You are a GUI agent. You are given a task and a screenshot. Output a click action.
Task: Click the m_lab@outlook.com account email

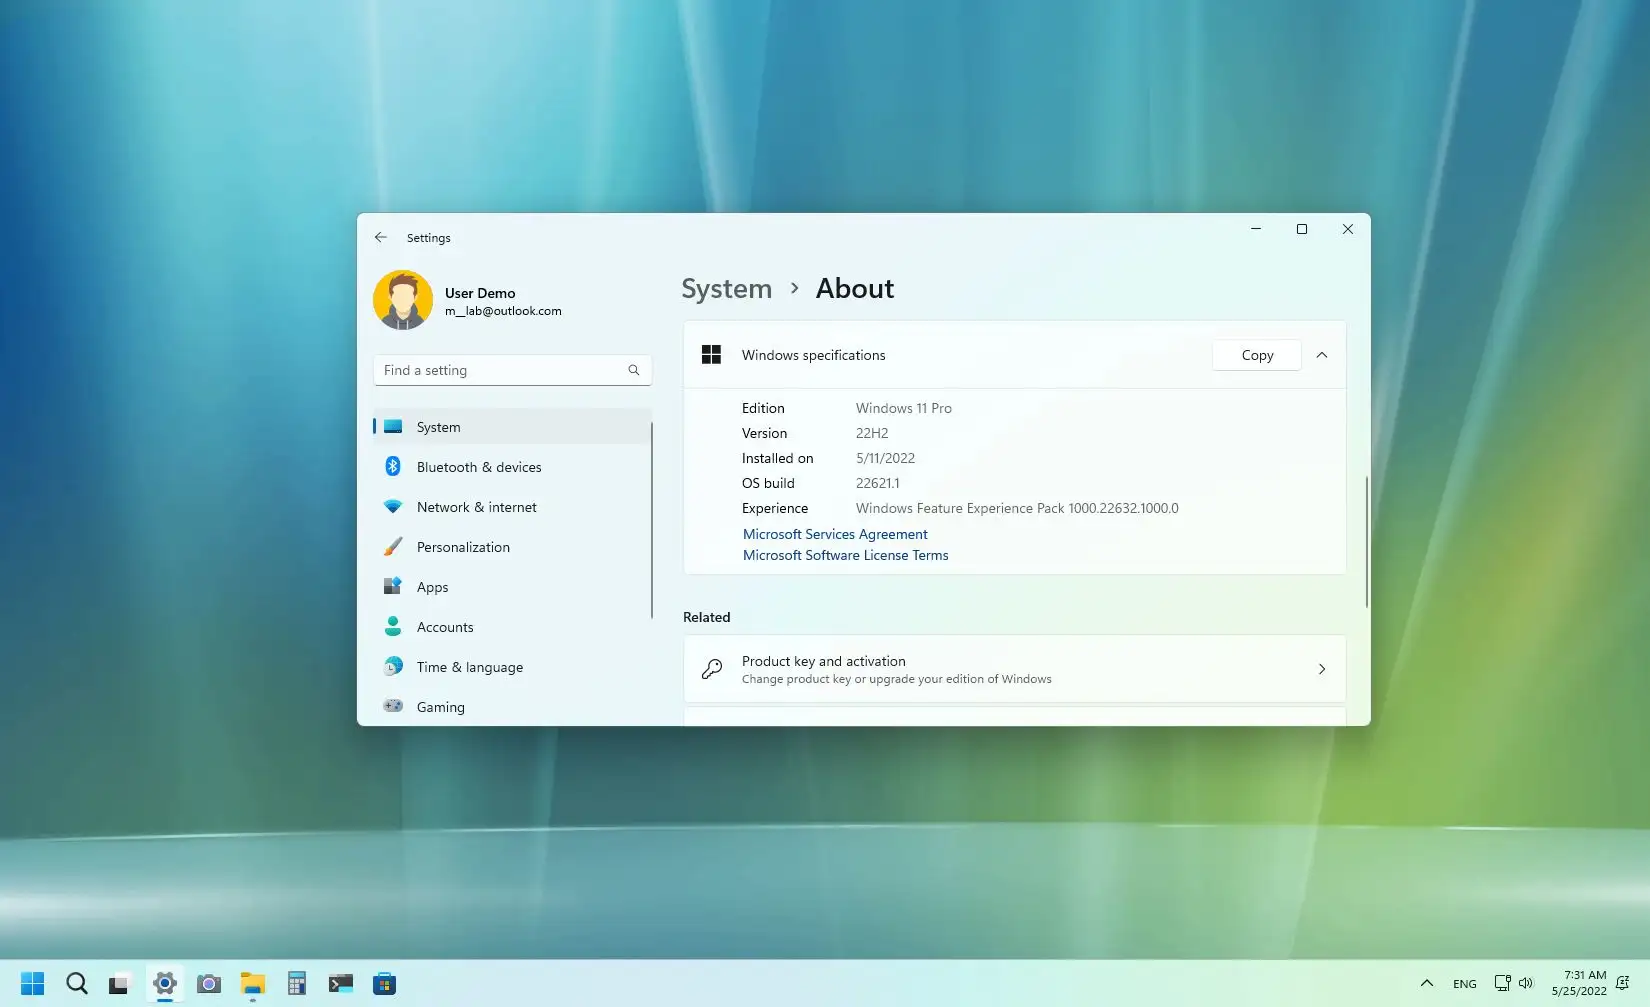503,311
